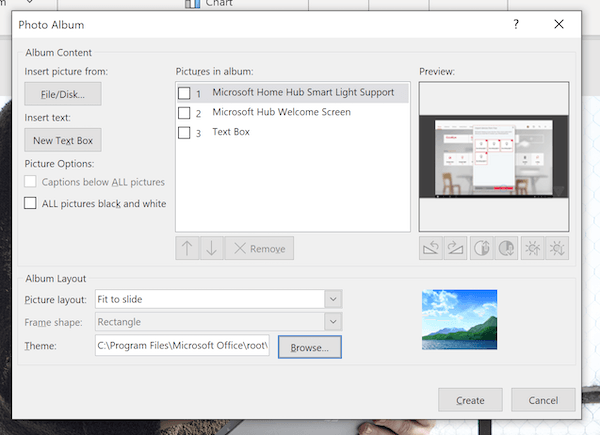Remove the selected picture
The width and height of the screenshot is (600, 435).
[x=259, y=248]
